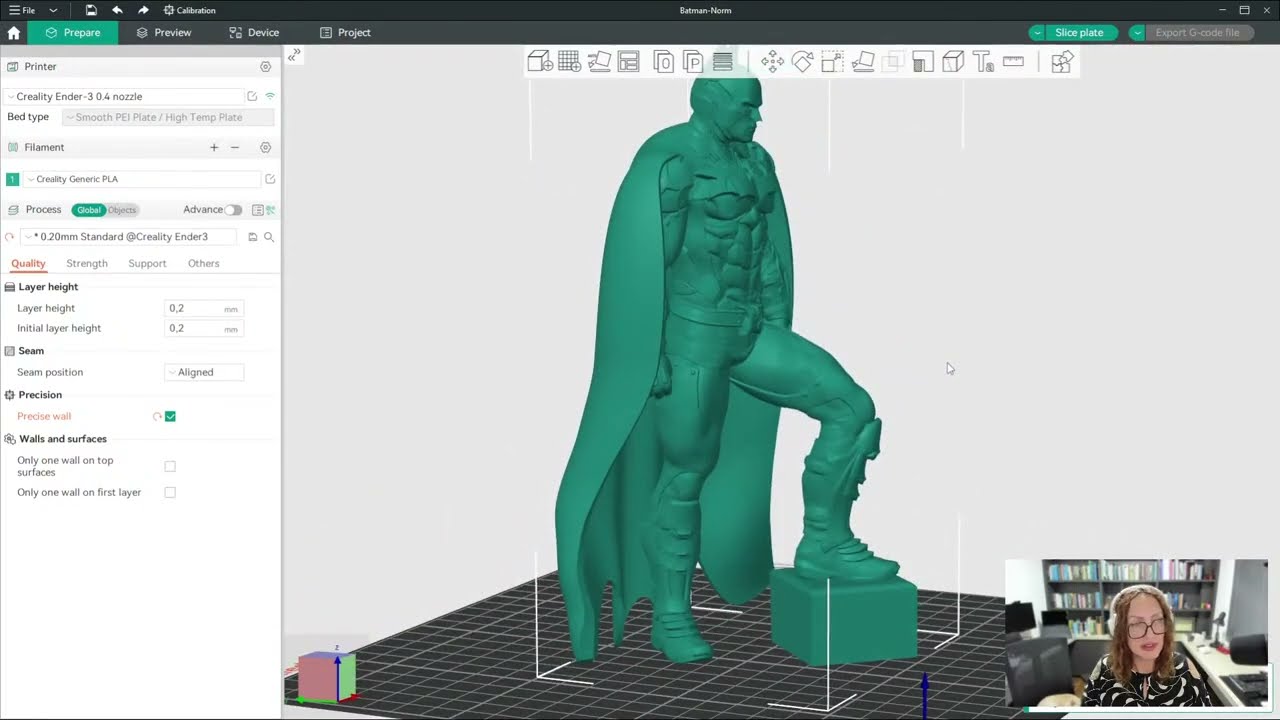Image resolution: width=1280 pixels, height=720 pixels.
Task: Open Filament settings gear icon
Action: (x=265, y=147)
